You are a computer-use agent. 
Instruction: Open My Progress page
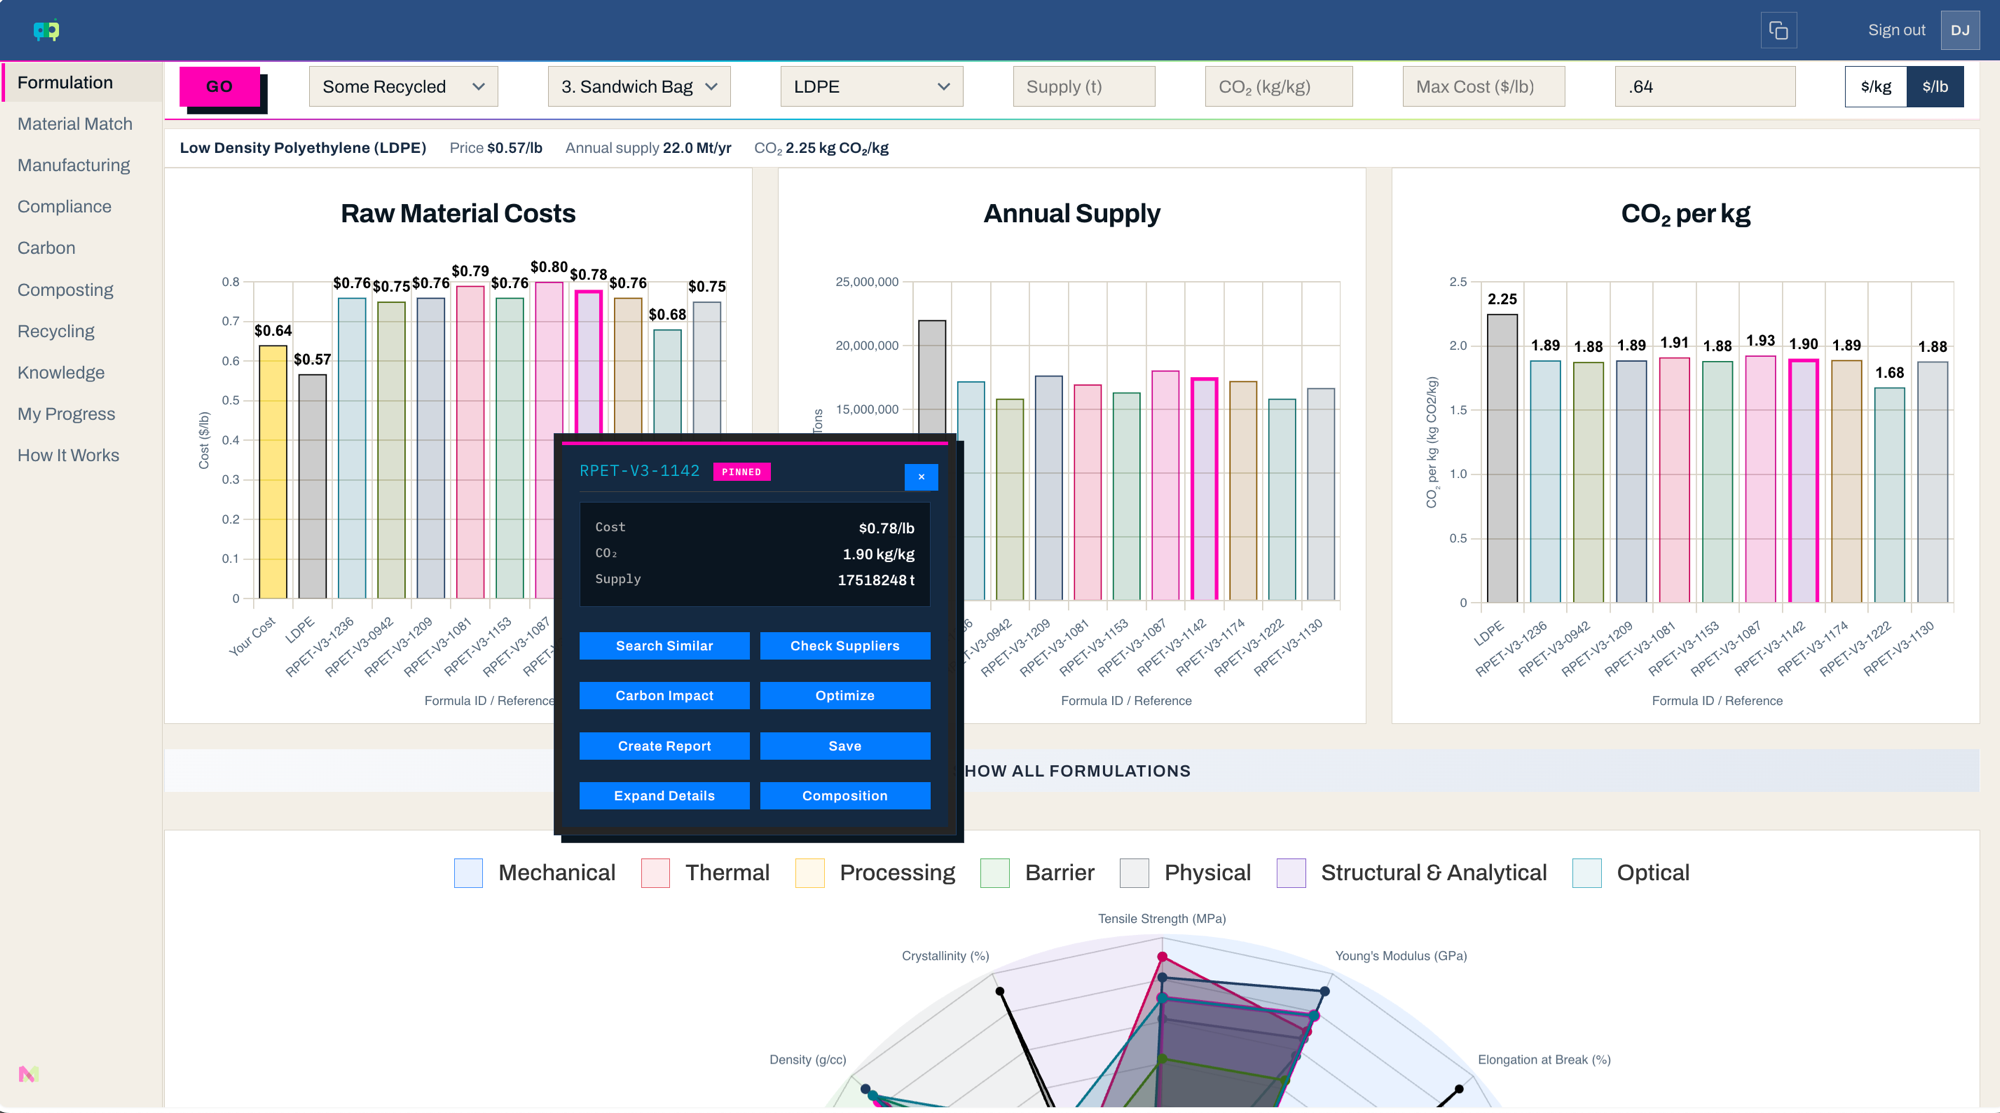66,414
